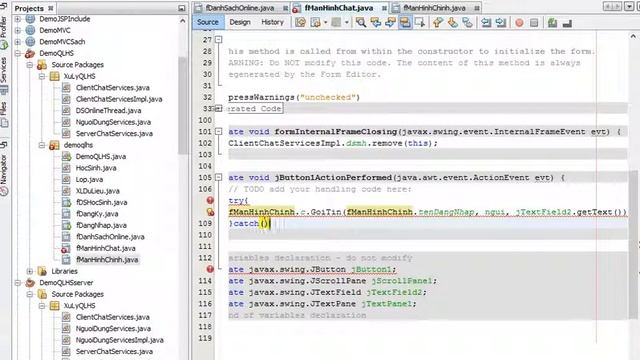
Task: Click the DemoQLHS project coffee-cup icon
Action: pos(30,53)
